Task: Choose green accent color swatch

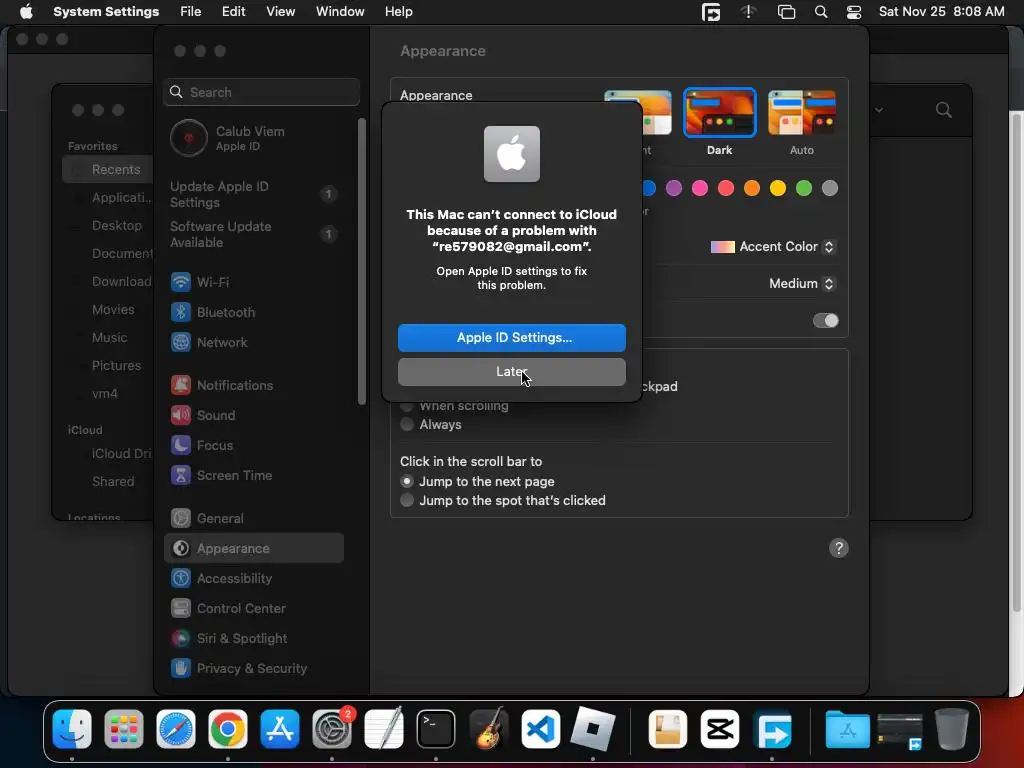Action: click(x=804, y=189)
